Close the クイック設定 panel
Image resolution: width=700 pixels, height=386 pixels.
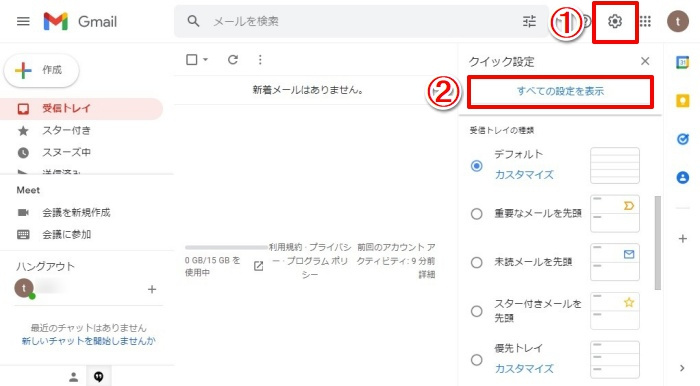coord(645,61)
